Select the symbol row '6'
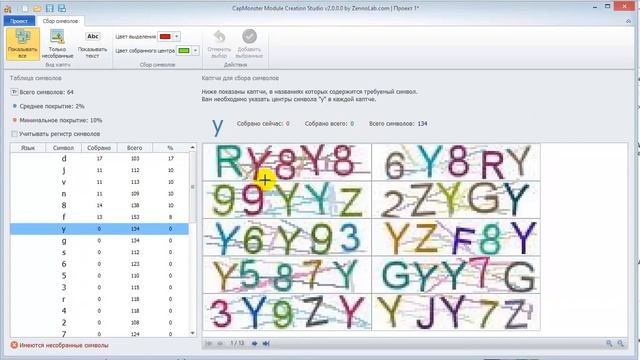 point(99,264)
